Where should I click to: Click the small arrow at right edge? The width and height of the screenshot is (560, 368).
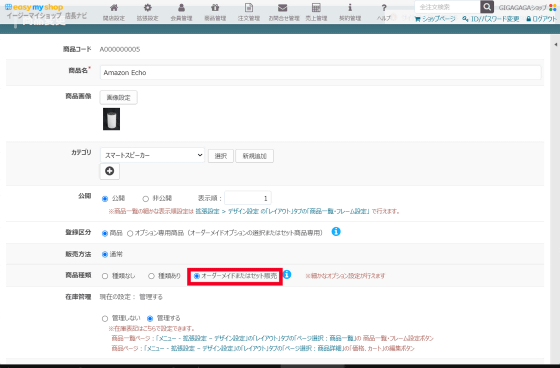[x=555, y=45]
